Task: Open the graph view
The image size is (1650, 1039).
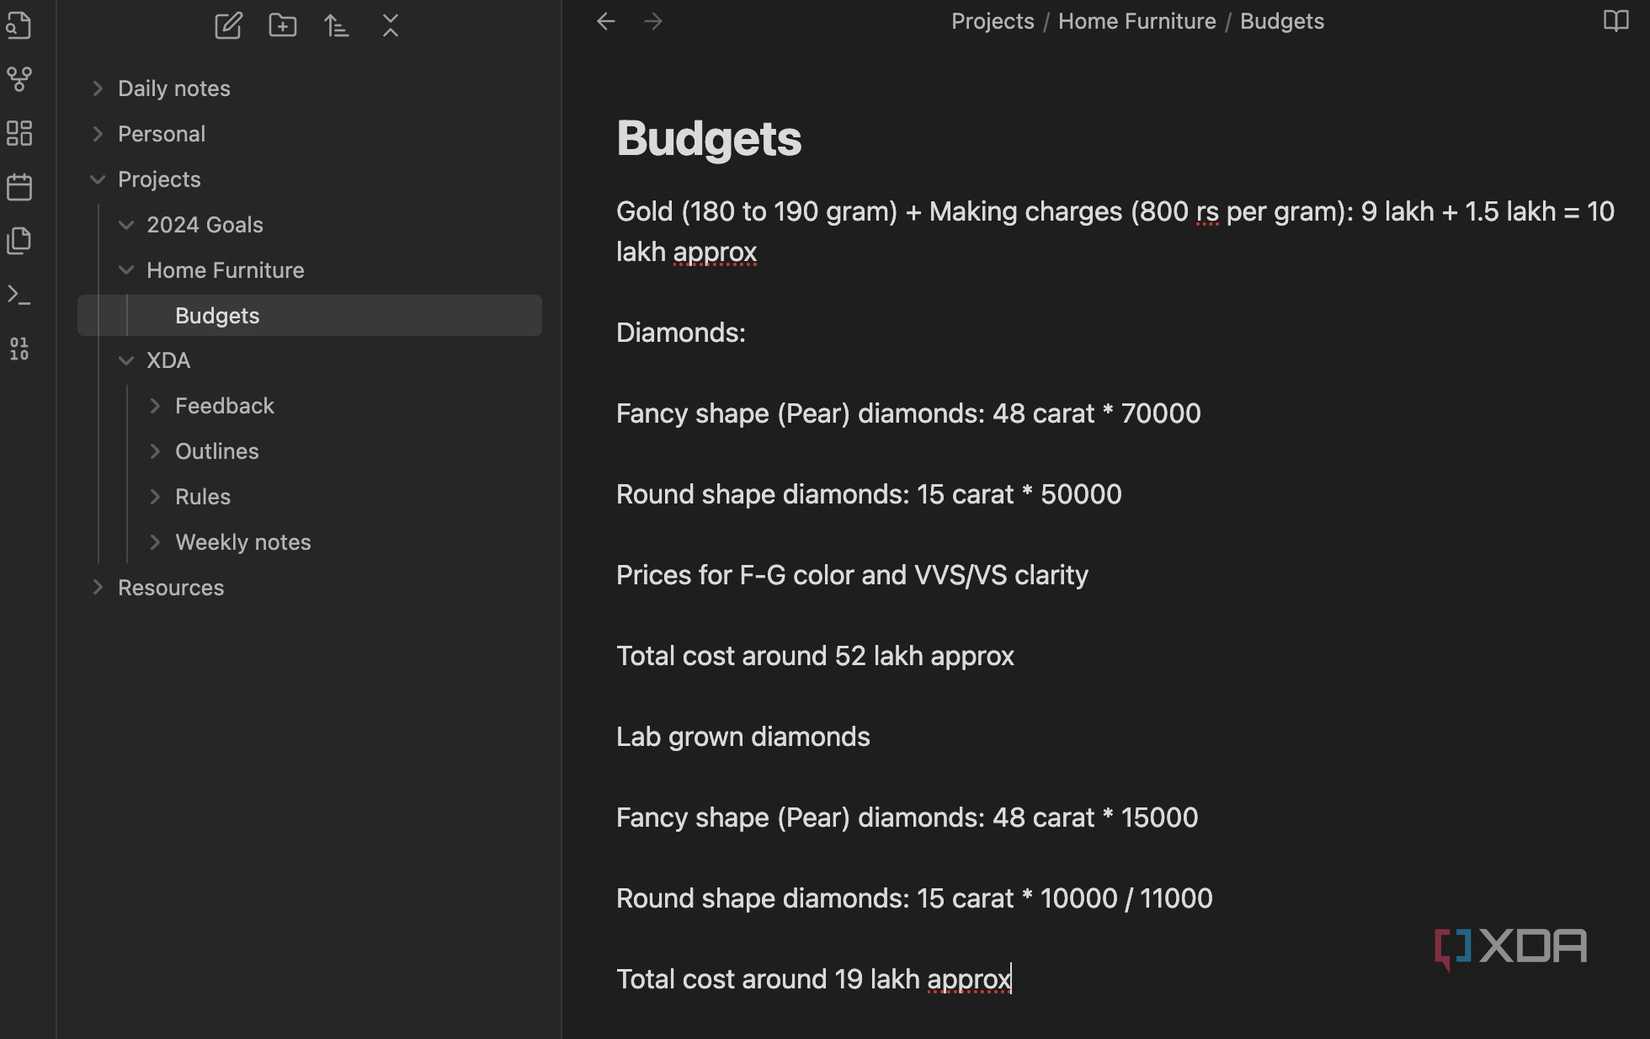Action: pos(19,80)
